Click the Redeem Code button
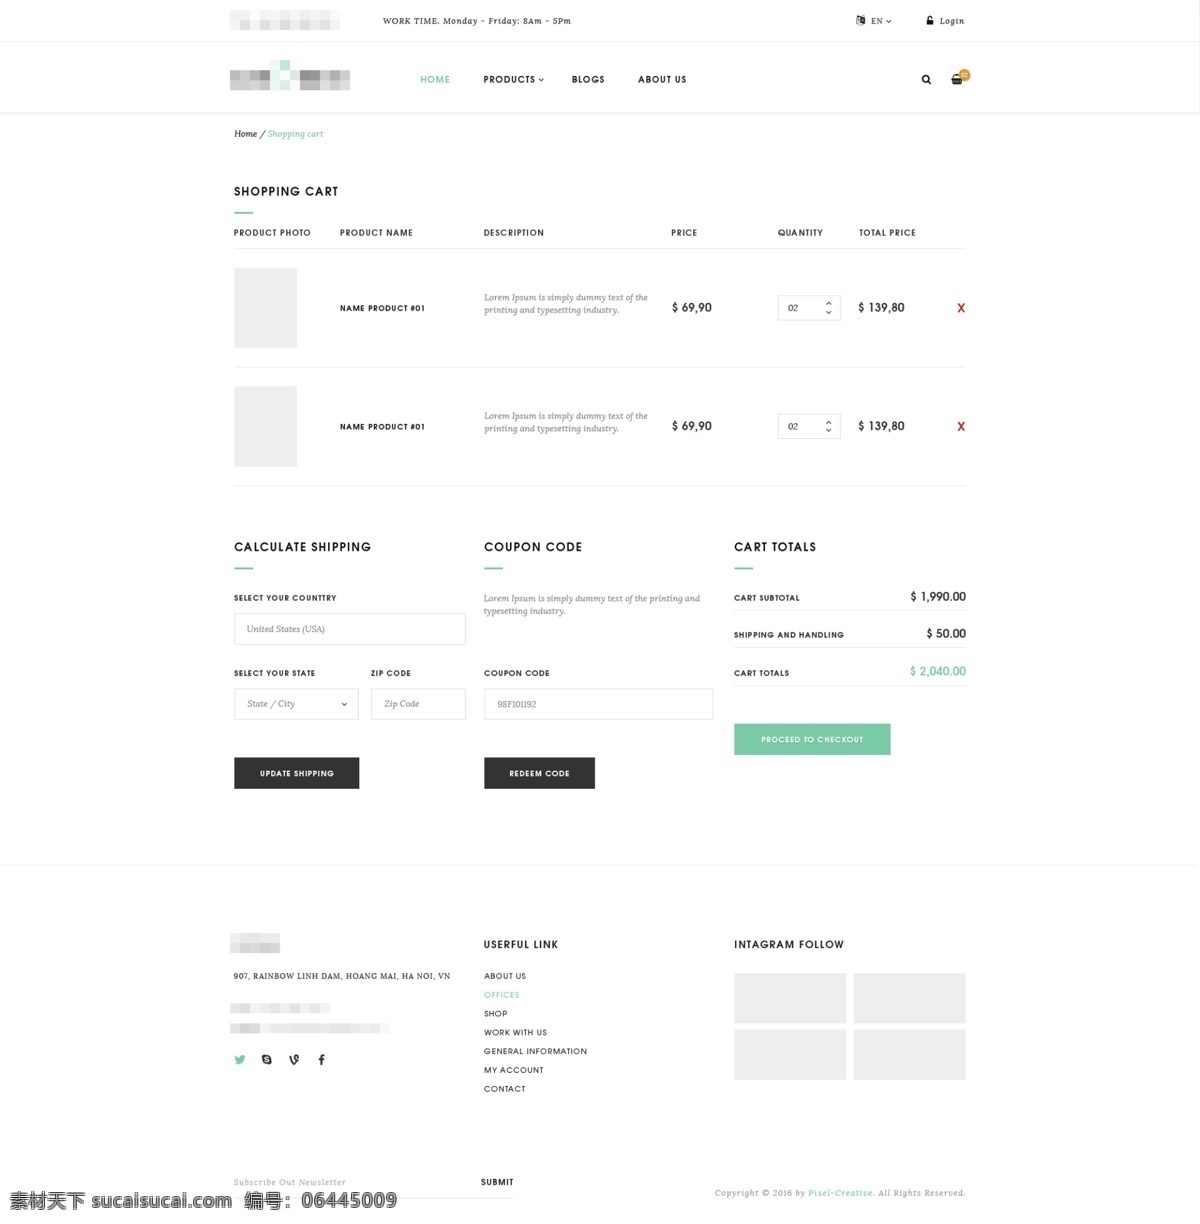This screenshot has height=1224, width=1200. pos(539,773)
